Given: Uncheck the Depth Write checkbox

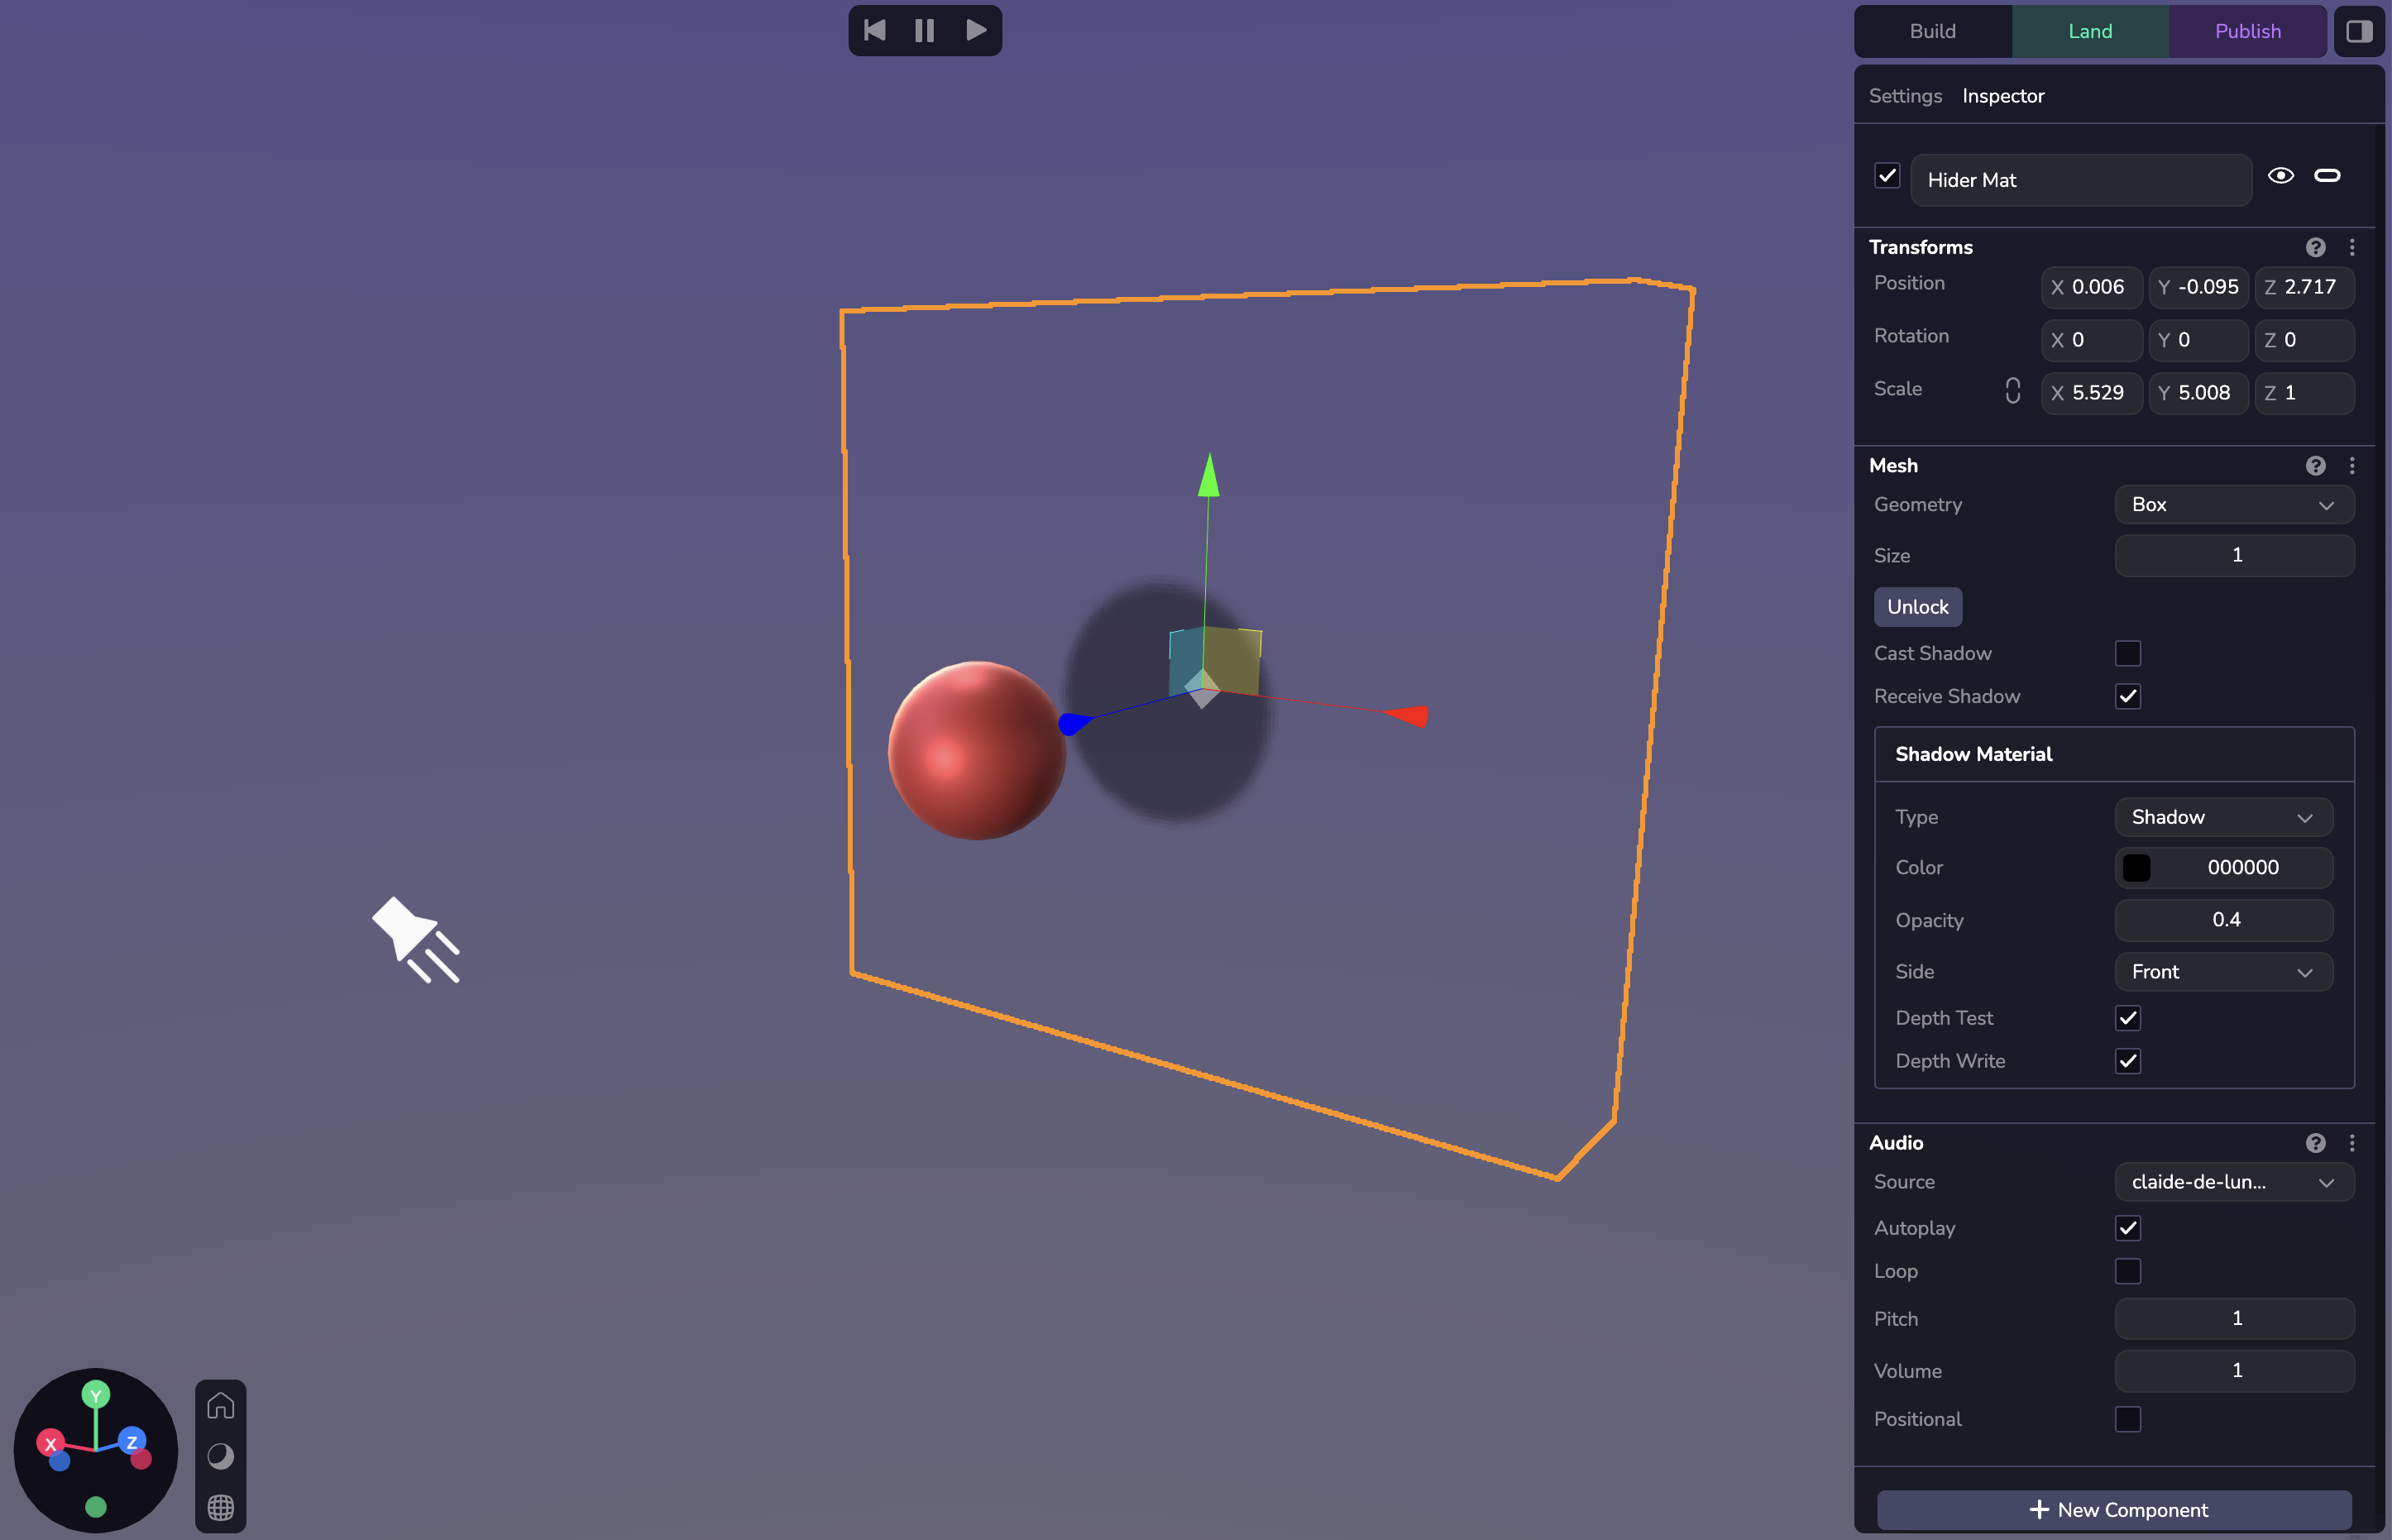Looking at the screenshot, I should [x=2127, y=1061].
